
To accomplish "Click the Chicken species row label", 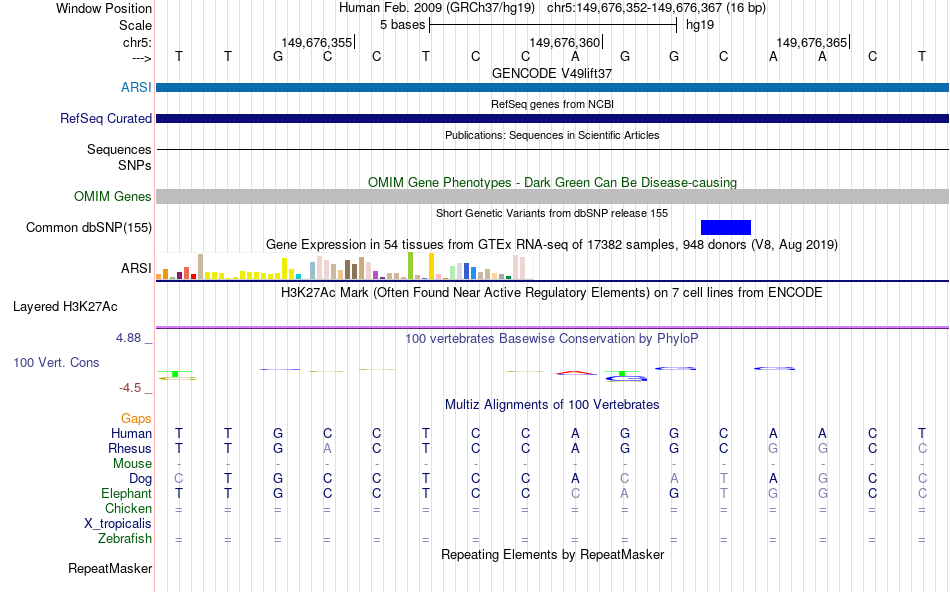I will pyautogui.click(x=128, y=508).
